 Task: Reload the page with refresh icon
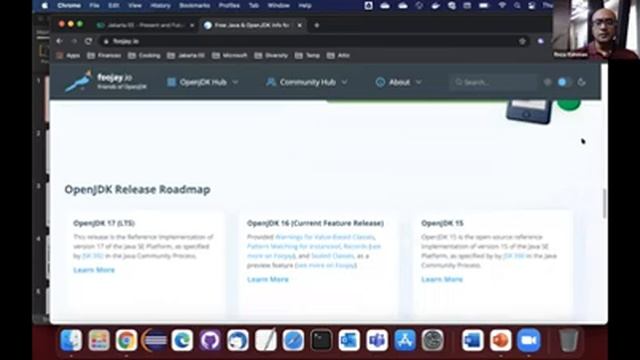[88, 41]
